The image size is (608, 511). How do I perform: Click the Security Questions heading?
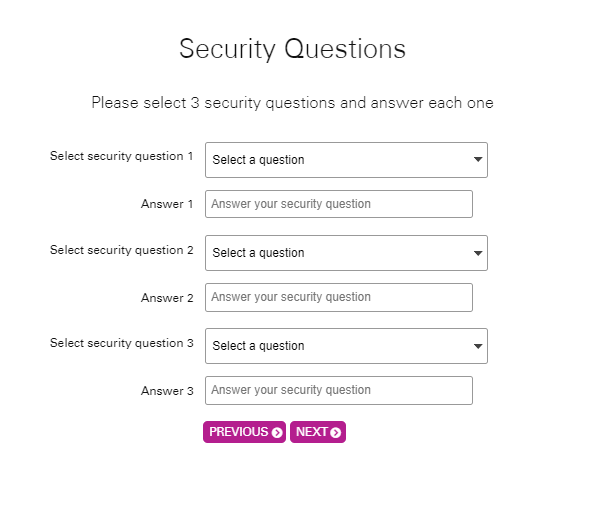click(292, 49)
